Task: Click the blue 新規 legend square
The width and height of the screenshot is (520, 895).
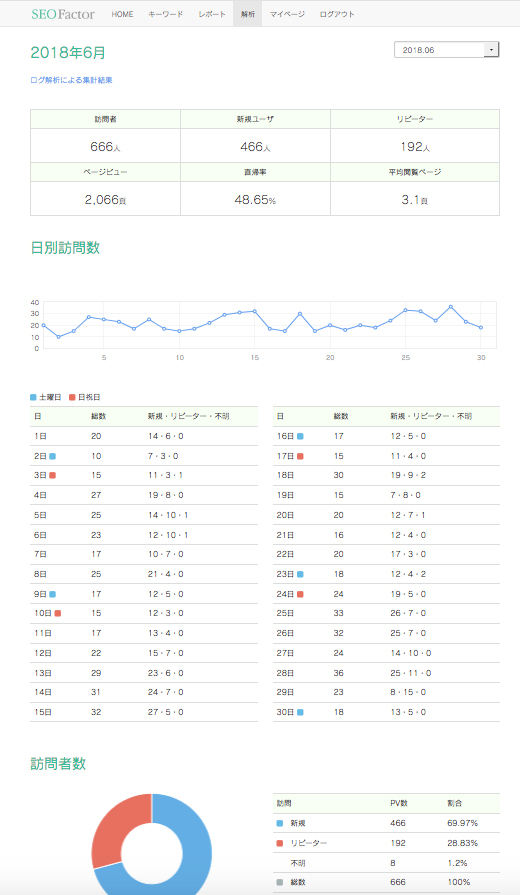Action: 280,823
